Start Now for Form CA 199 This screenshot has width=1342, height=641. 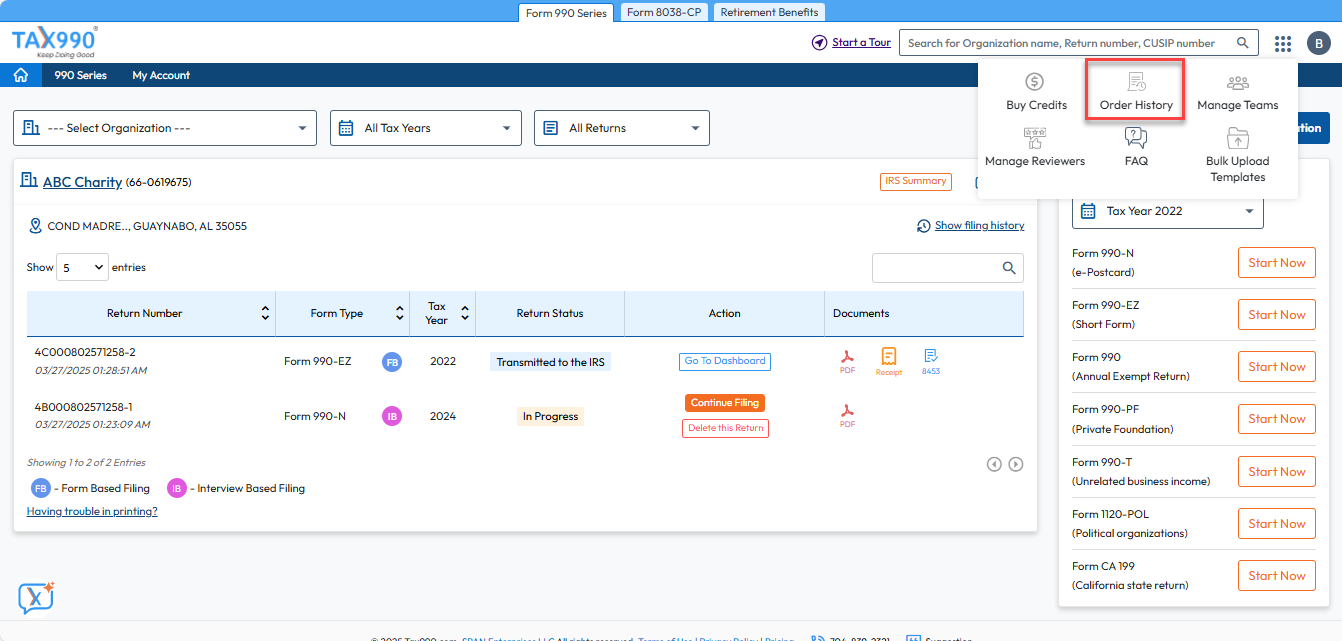[1277, 576]
